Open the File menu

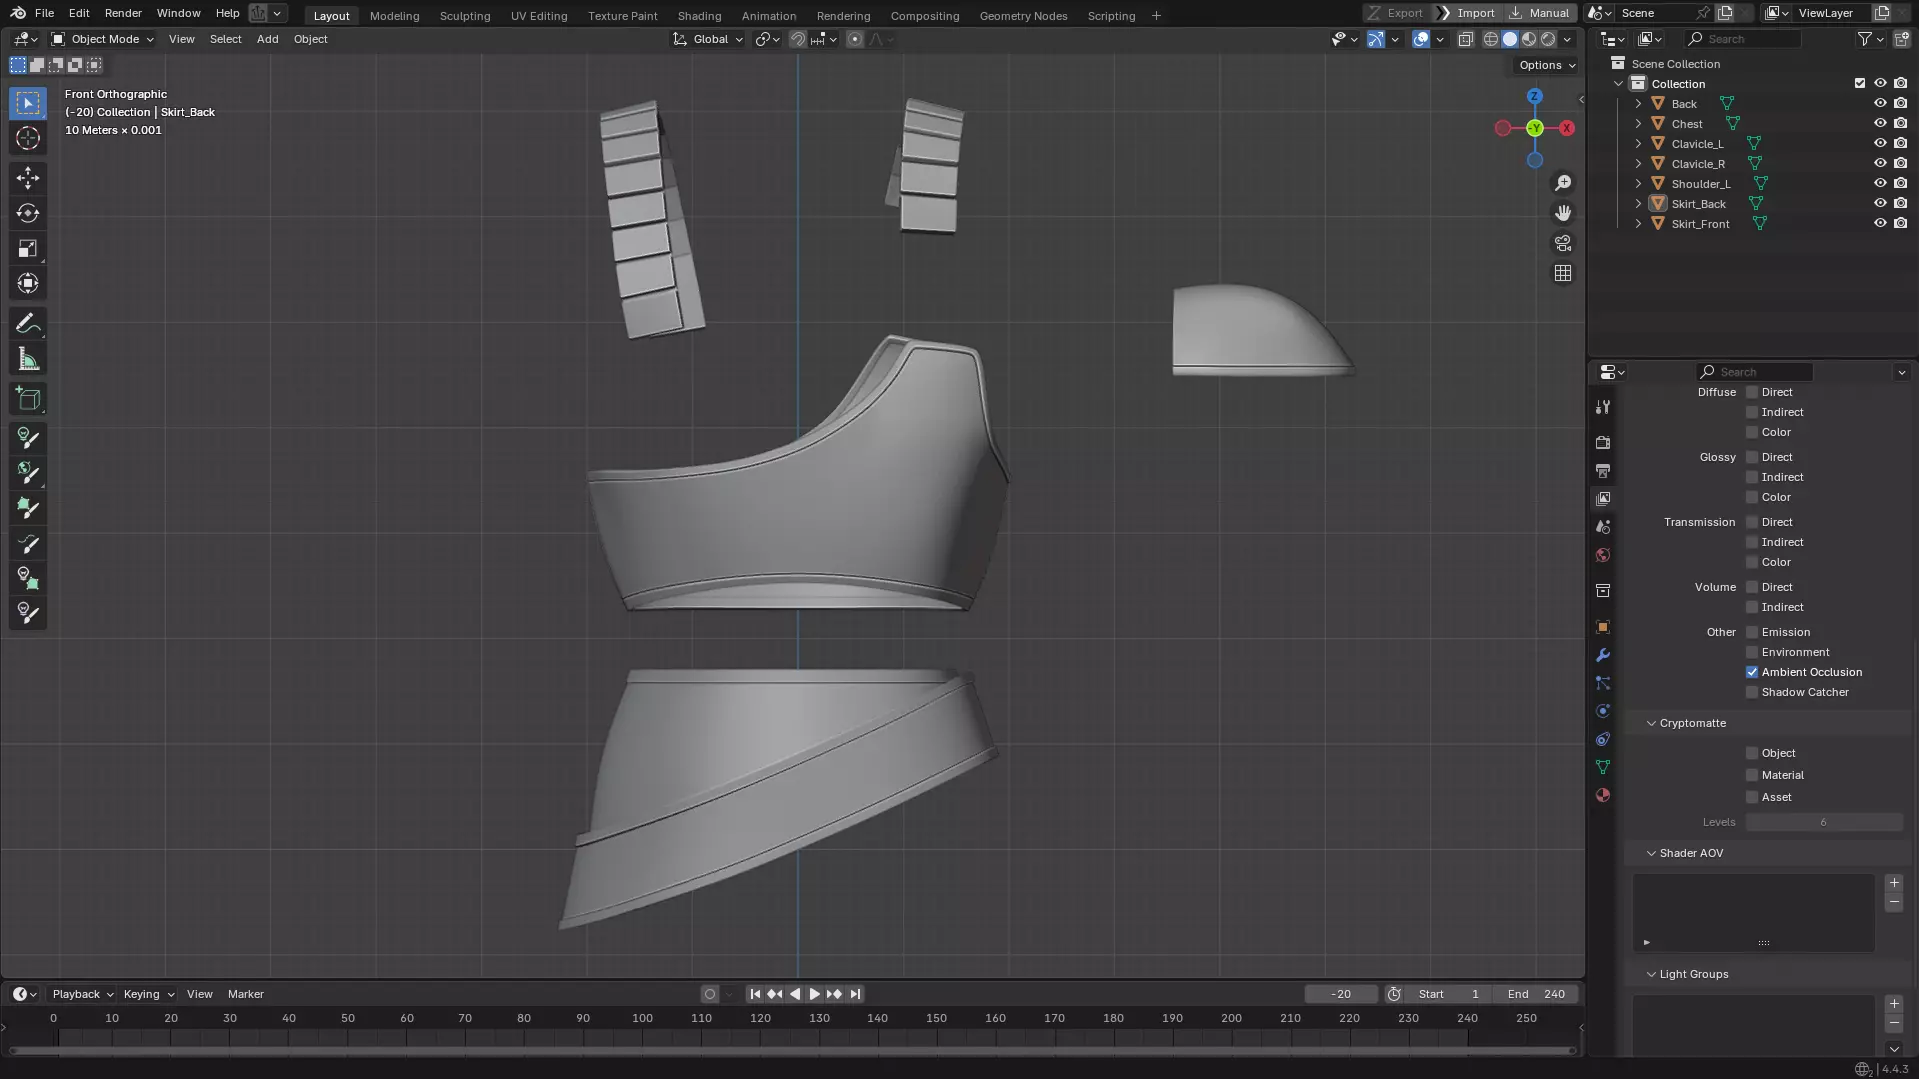44,13
